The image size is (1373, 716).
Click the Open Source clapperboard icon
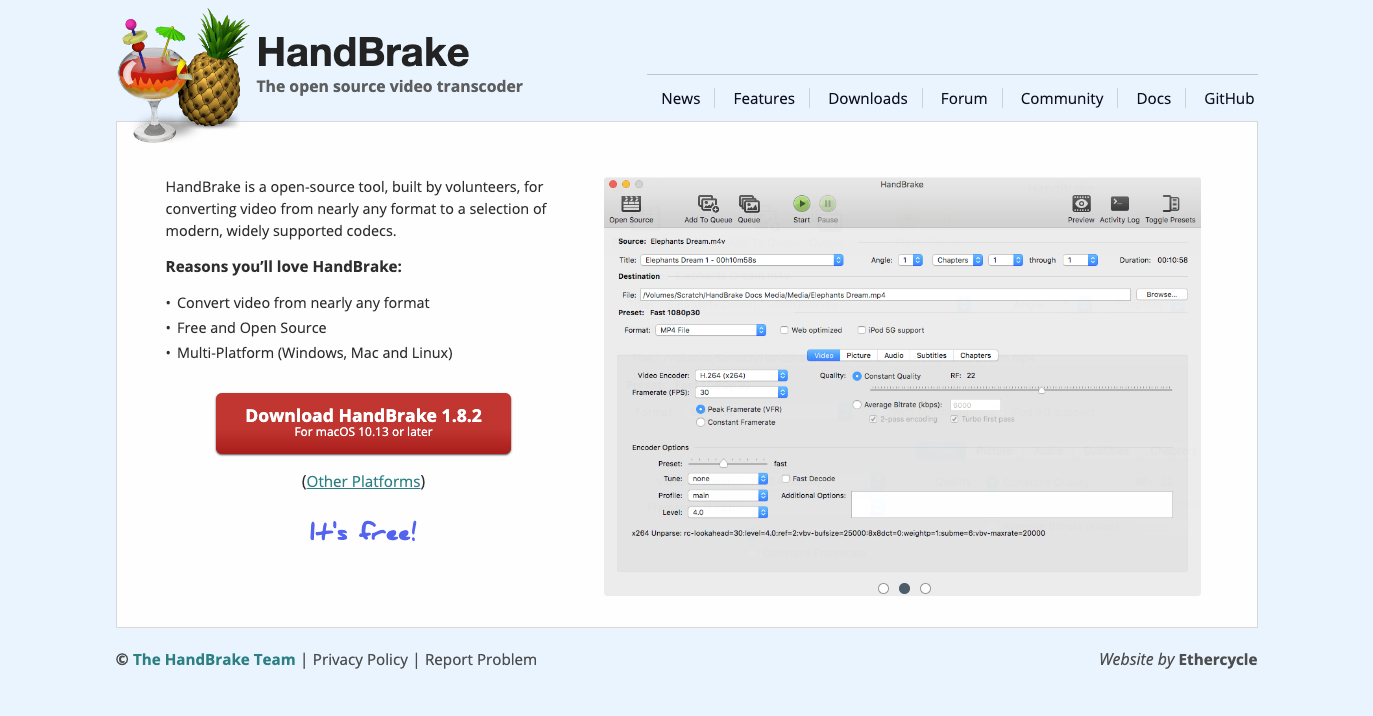point(631,204)
